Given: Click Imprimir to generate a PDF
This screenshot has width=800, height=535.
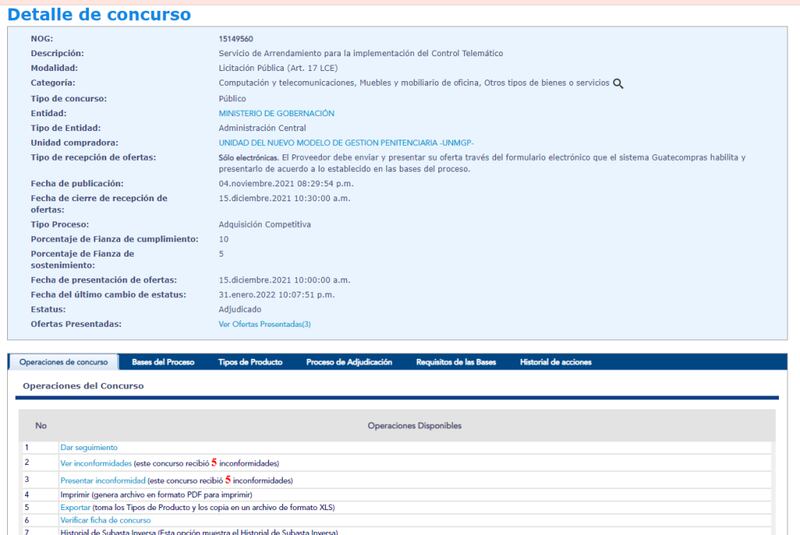Looking at the screenshot, I should (78, 494).
